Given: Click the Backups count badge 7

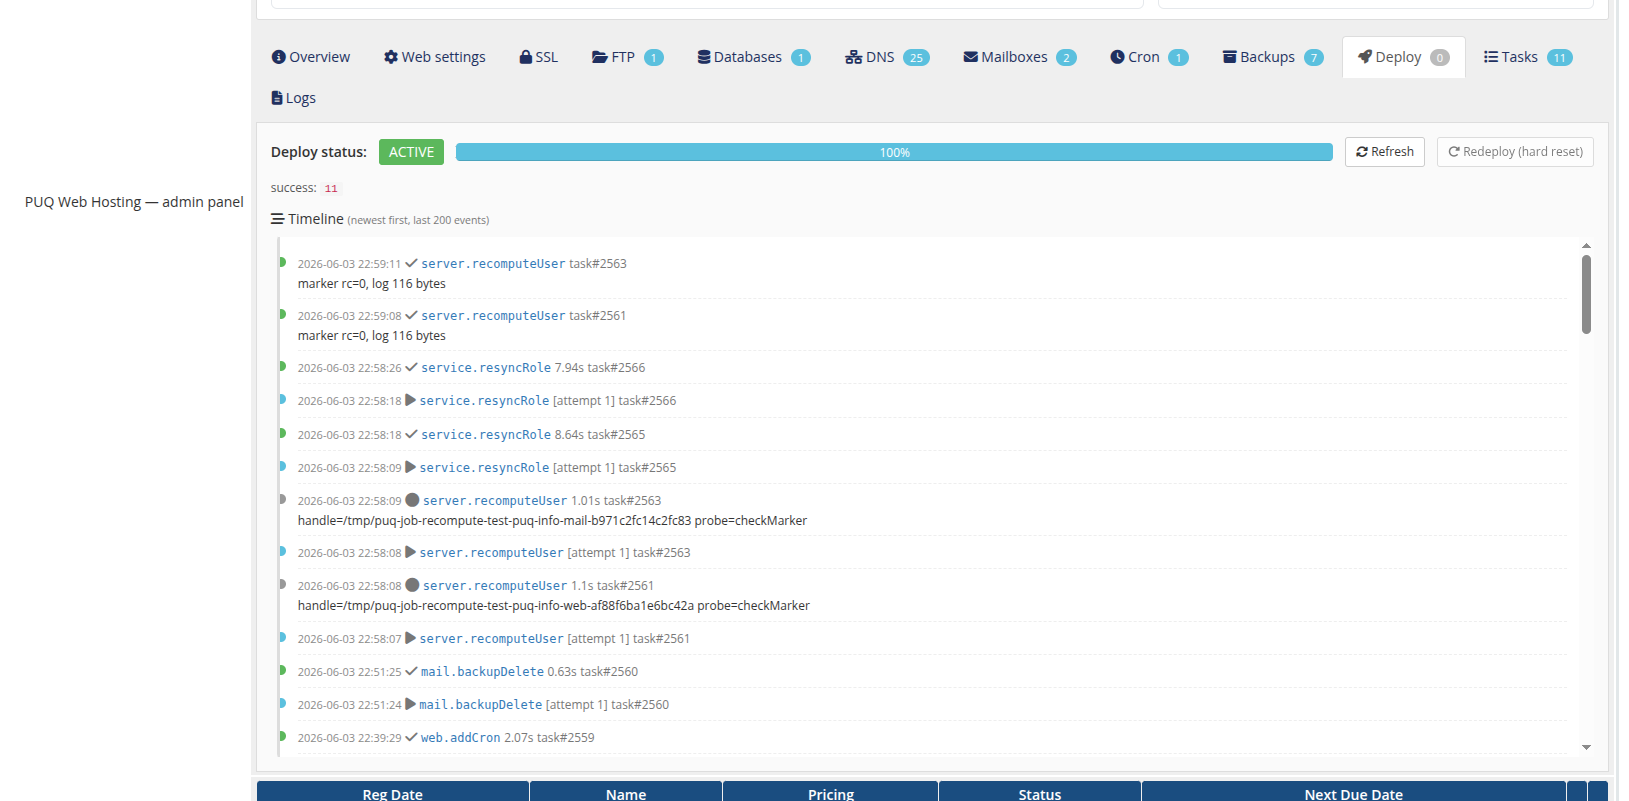Looking at the screenshot, I should click(1314, 58).
